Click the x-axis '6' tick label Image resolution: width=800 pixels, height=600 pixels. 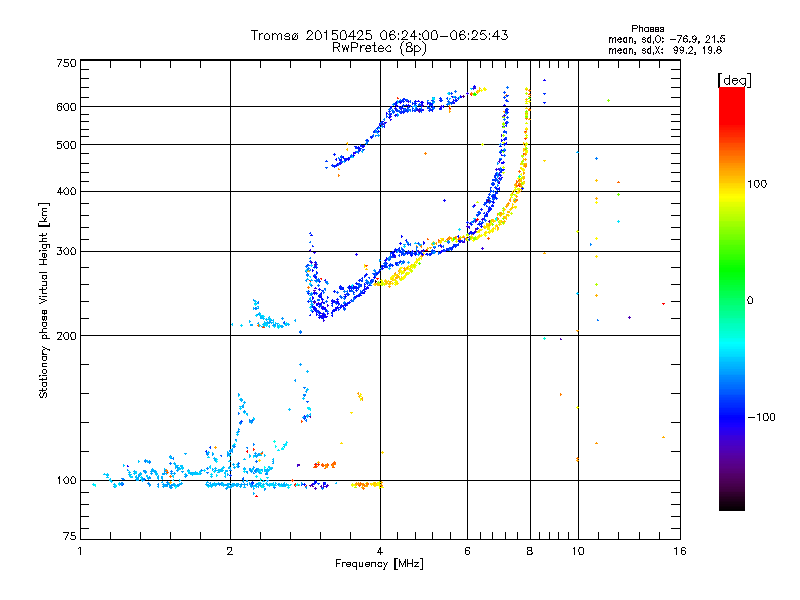coord(467,551)
